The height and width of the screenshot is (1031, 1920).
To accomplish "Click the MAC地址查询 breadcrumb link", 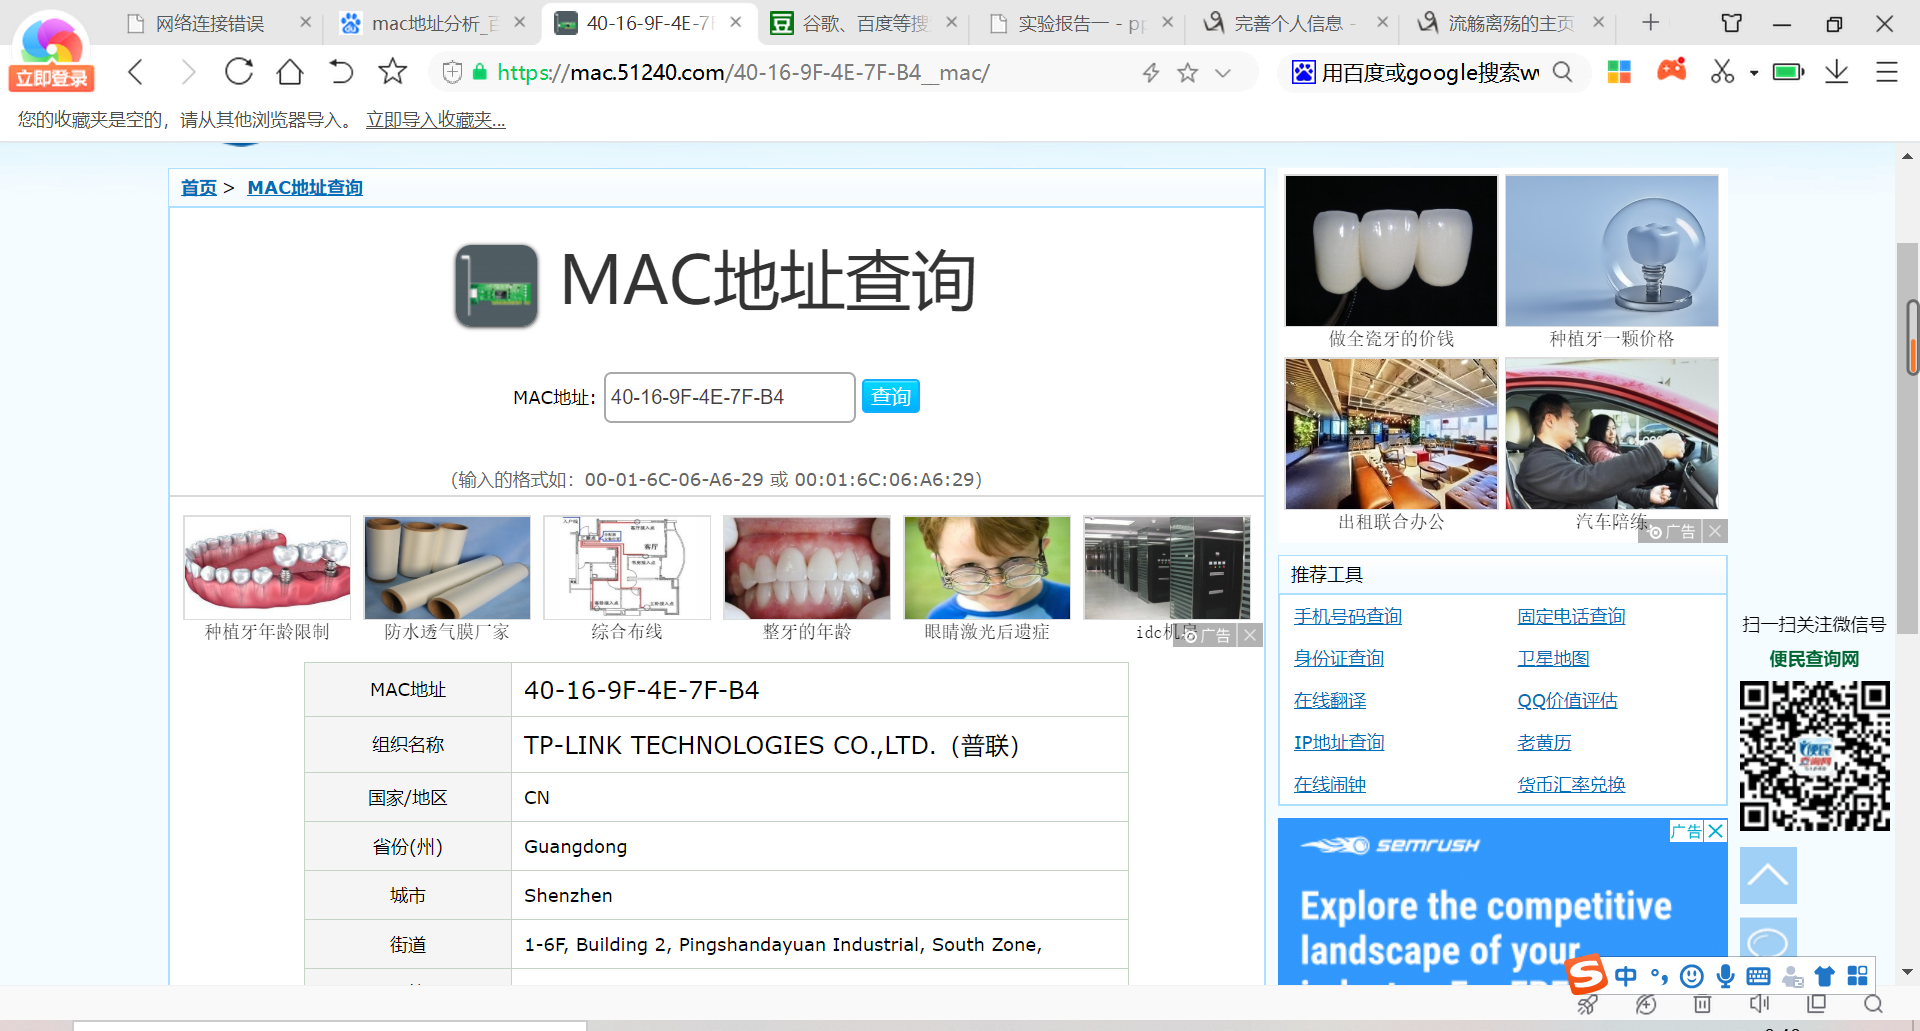I will [305, 188].
